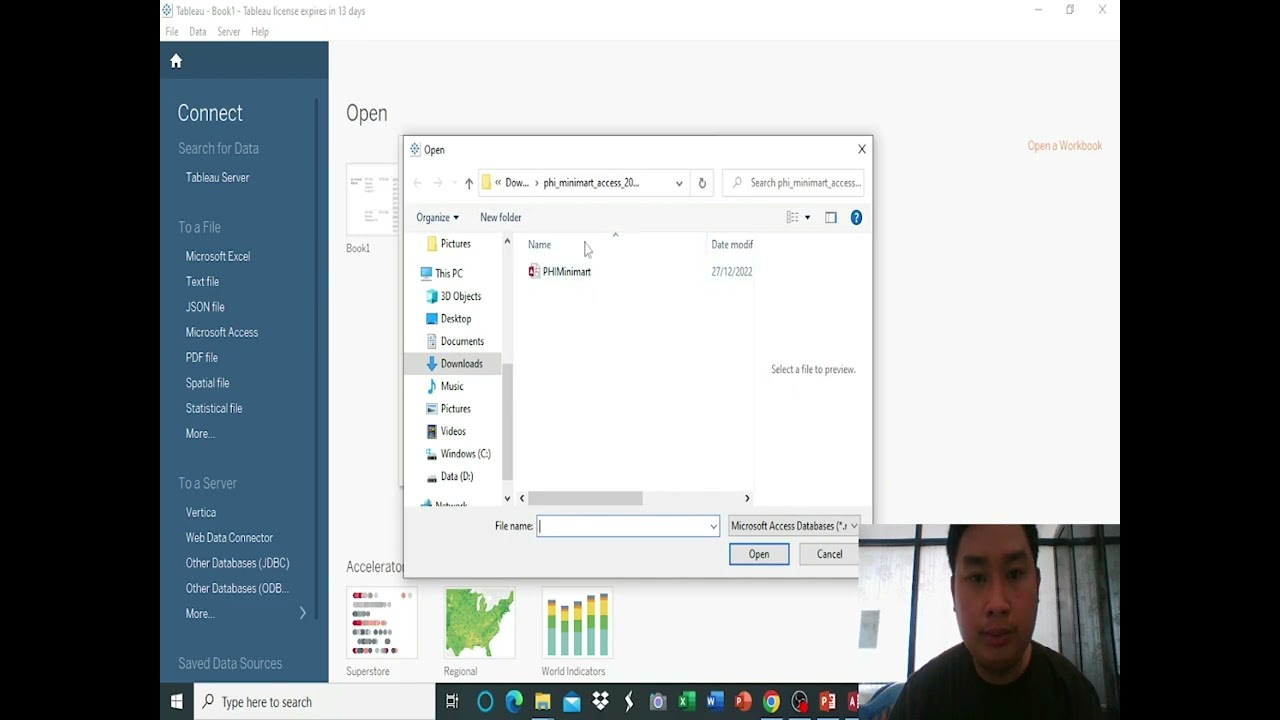
Task: Sort by Date modified column header
Action: coord(732,244)
